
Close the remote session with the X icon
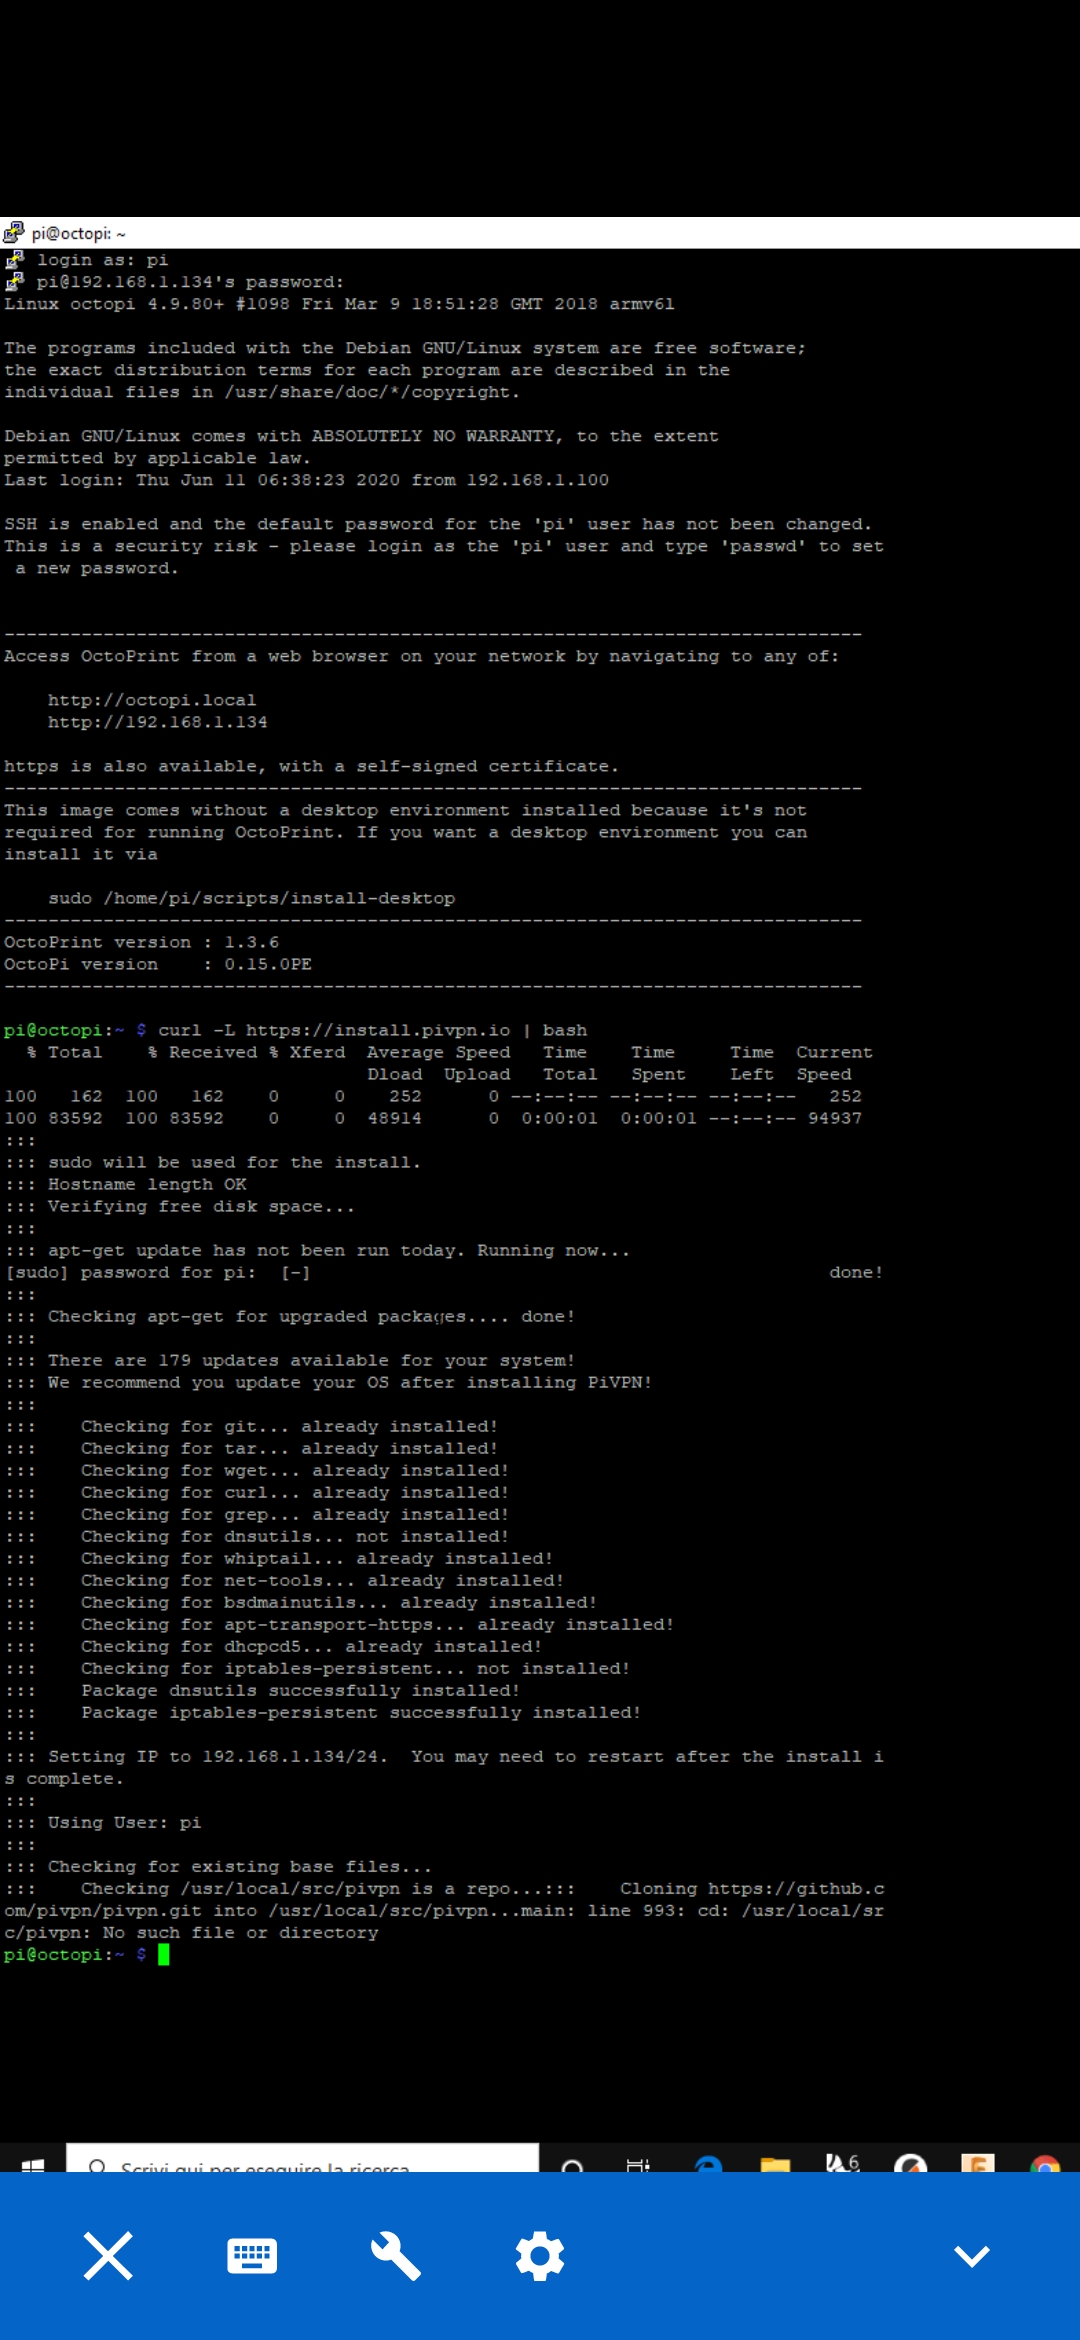point(108,2256)
